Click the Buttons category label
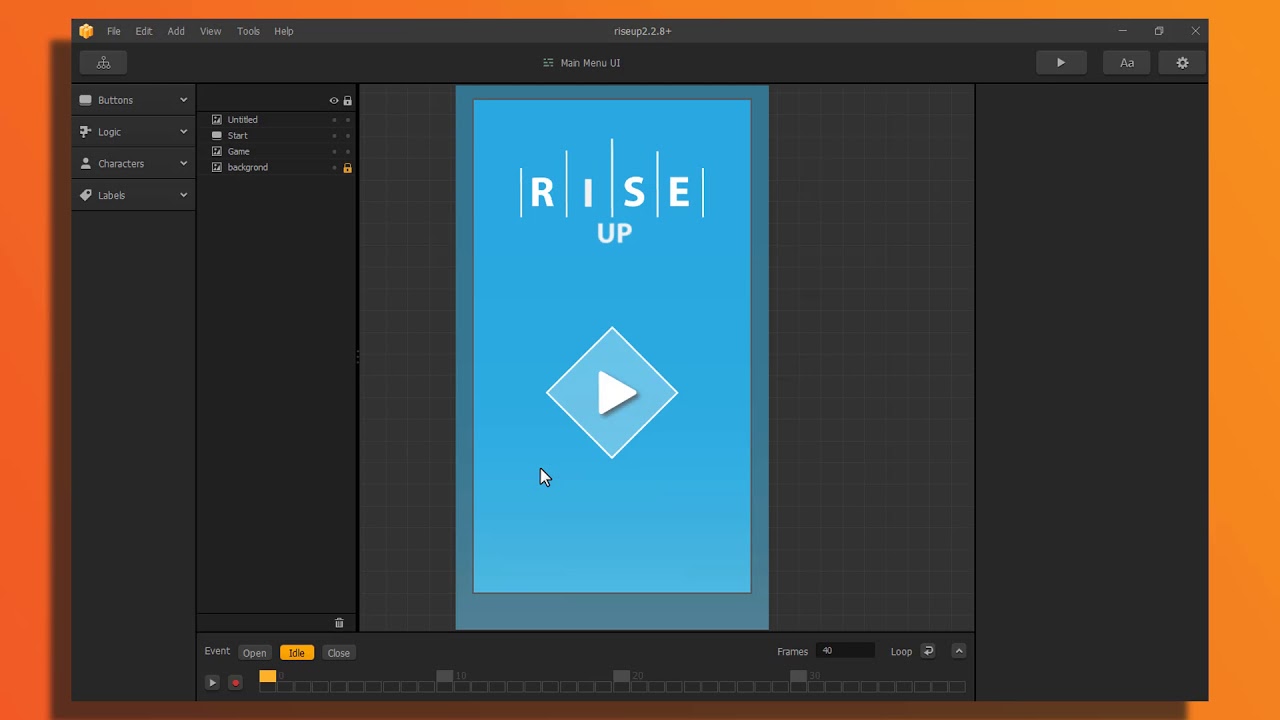Screen dimensions: 1280x720 (x=116, y=100)
